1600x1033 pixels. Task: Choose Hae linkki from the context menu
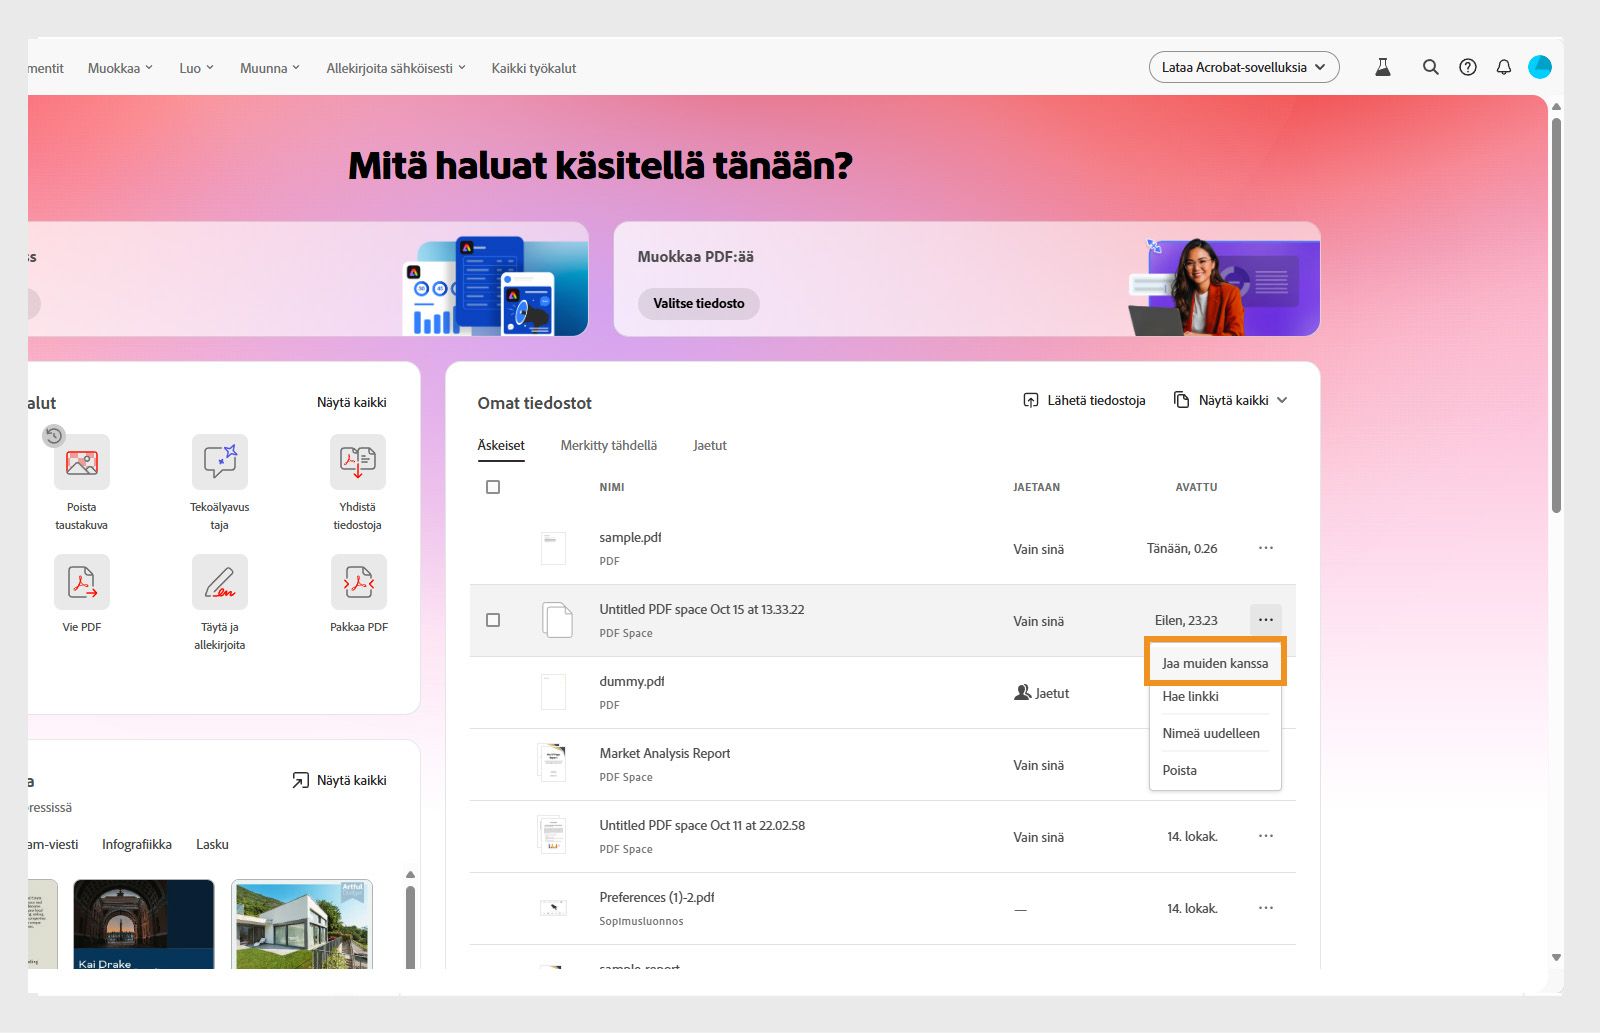(1190, 696)
